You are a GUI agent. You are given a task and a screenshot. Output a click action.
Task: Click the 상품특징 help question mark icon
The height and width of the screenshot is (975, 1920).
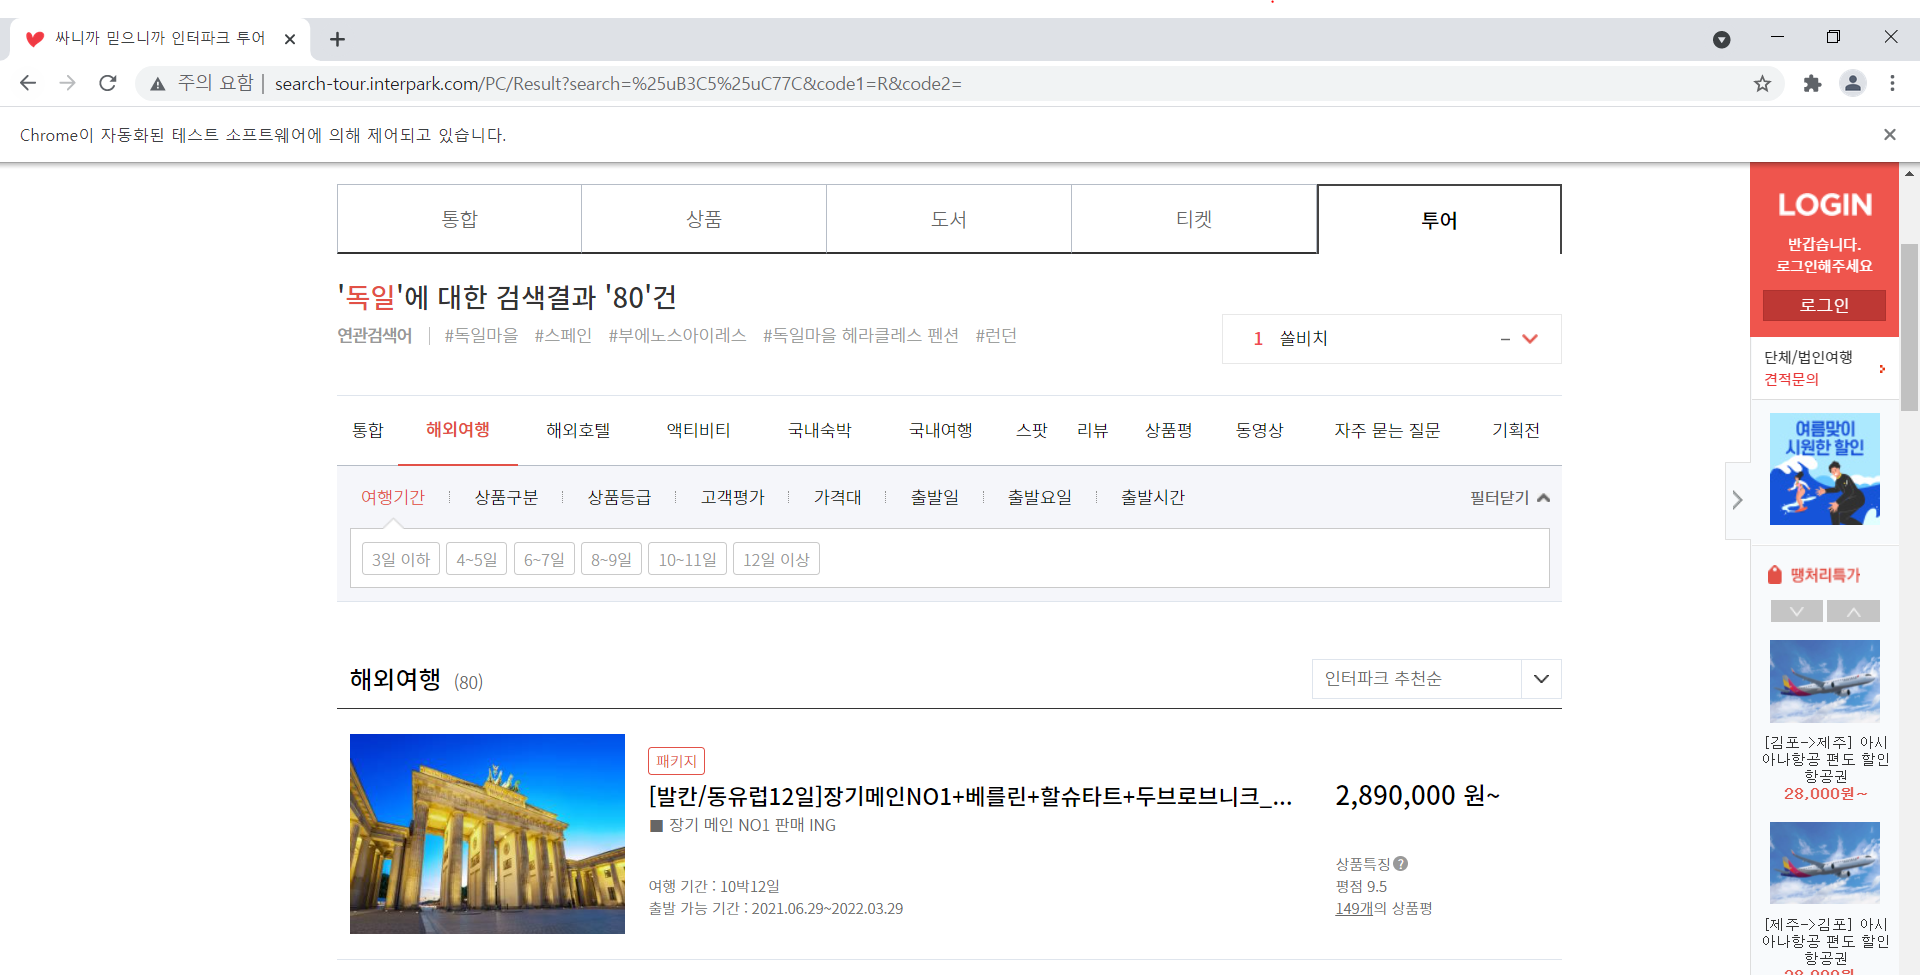point(1401,864)
